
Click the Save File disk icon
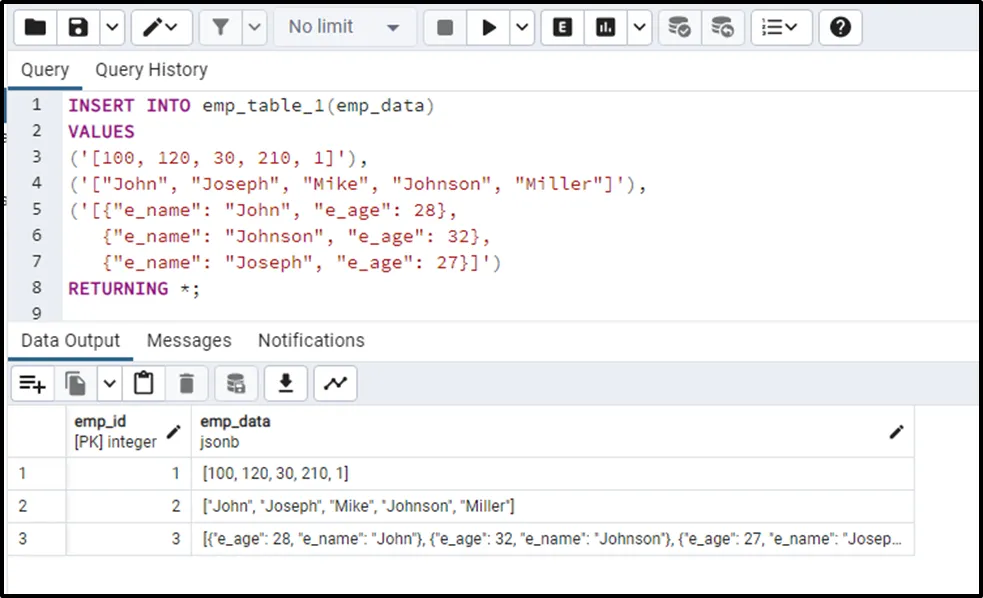tap(78, 28)
